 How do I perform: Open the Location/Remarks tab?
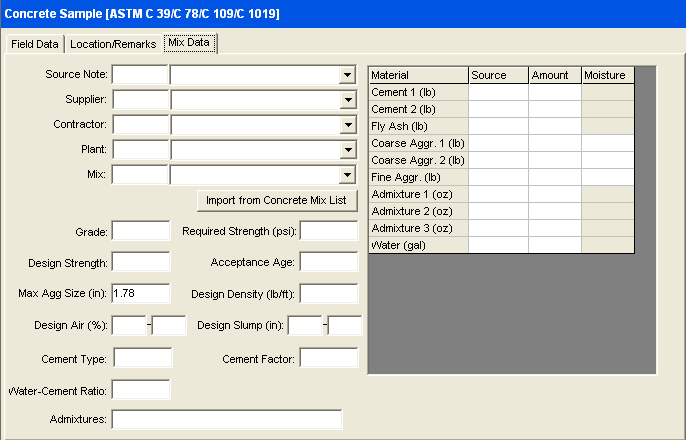click(113, 44)
